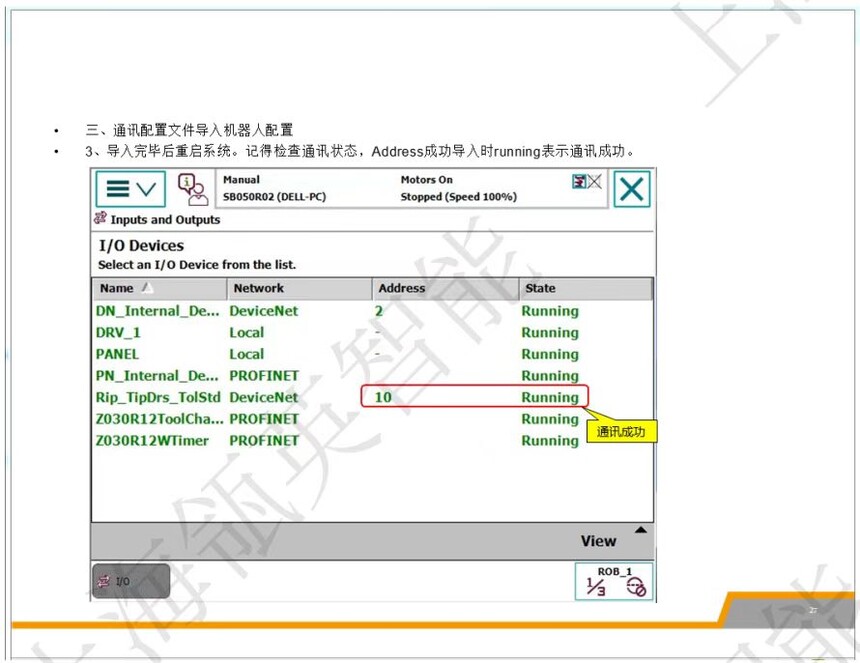This screenshot has height=663, width=860.
Task: Click the status bar Manual mode text
Action: pos(241,180)
